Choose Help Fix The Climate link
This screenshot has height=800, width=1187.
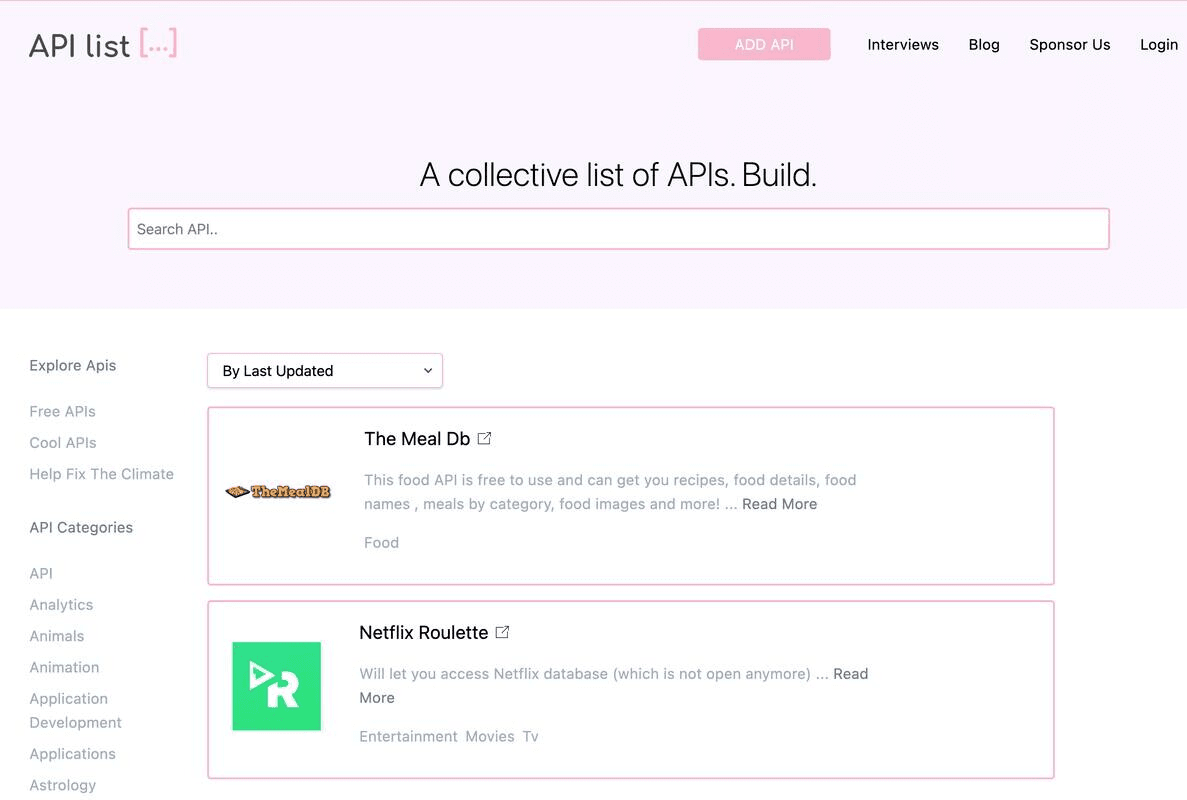101,474
